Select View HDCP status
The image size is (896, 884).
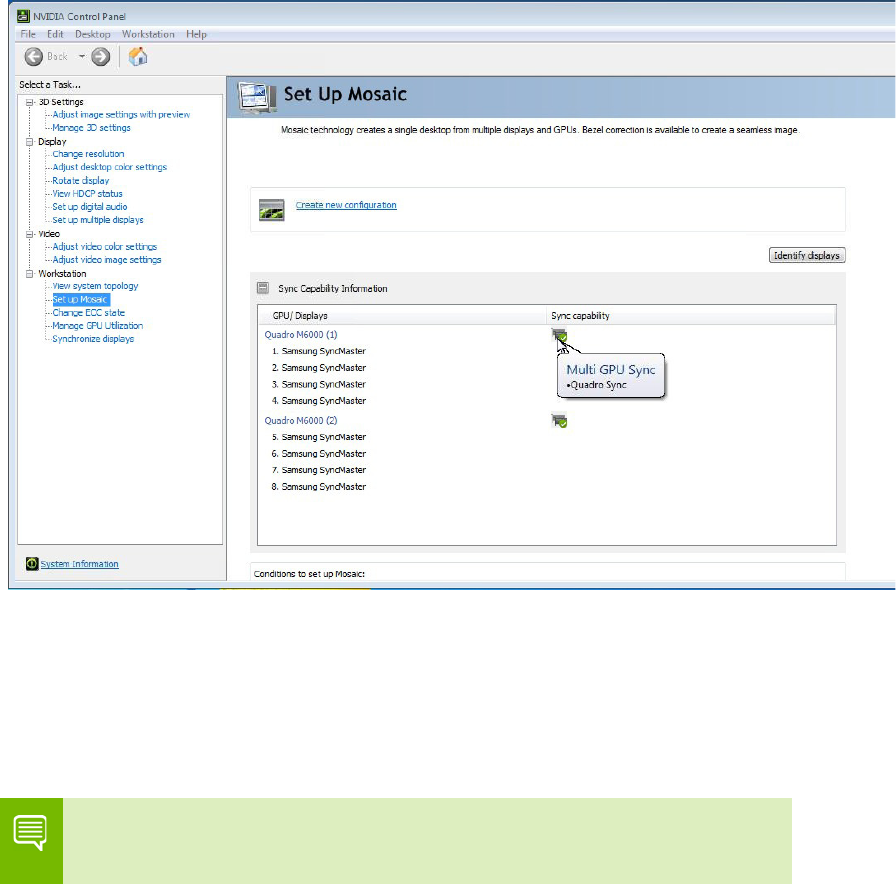(87, 194)
